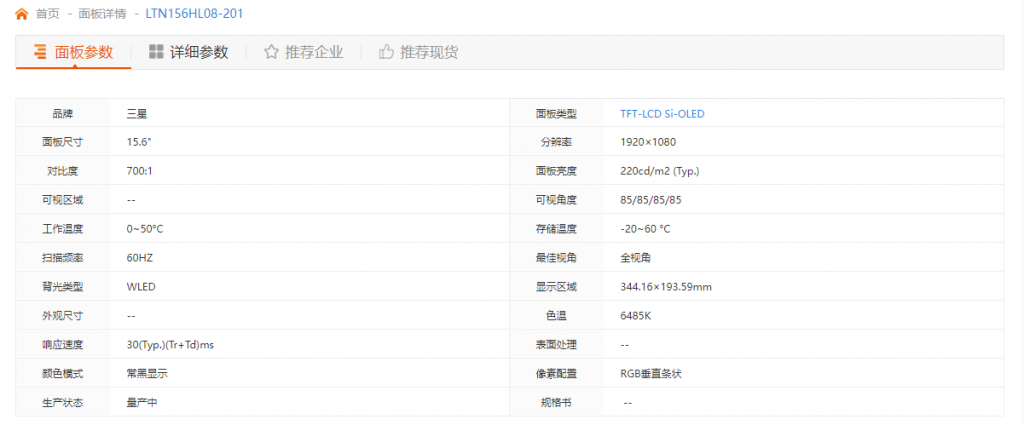Viewport: 1024px width, 425px height.
Task: Switch to the 详细参数 tab
Action: click(x=189, y=52)
